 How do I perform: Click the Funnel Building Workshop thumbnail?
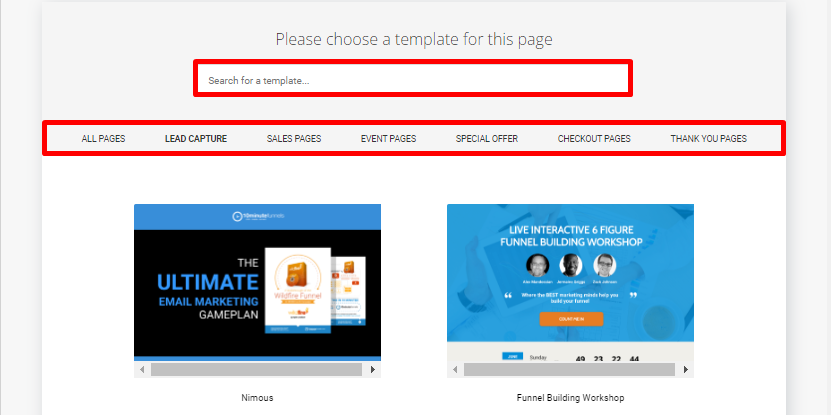click(x=570, y=282)
